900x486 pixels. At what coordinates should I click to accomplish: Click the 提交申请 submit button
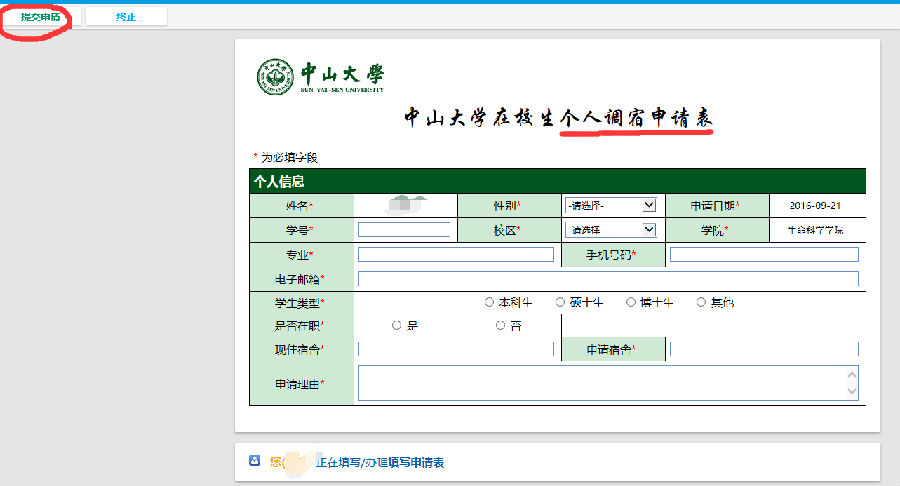41,17
